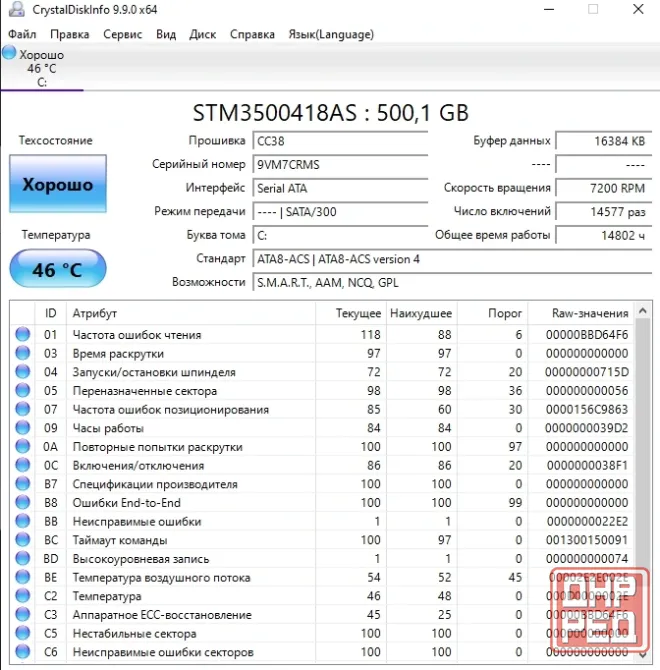The width and height of the screenshot is (660, 670).
Task: Click the Скорость вращения value 7200 RPM
Action: tap(604, 188)
